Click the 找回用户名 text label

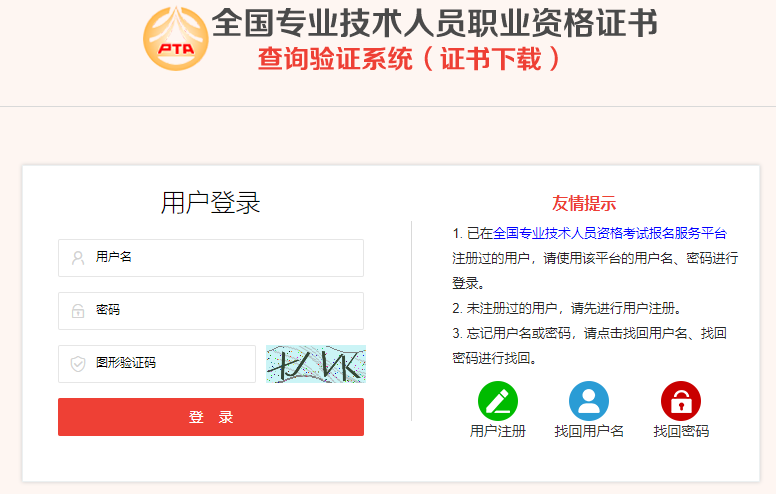(x=588, y=431)
